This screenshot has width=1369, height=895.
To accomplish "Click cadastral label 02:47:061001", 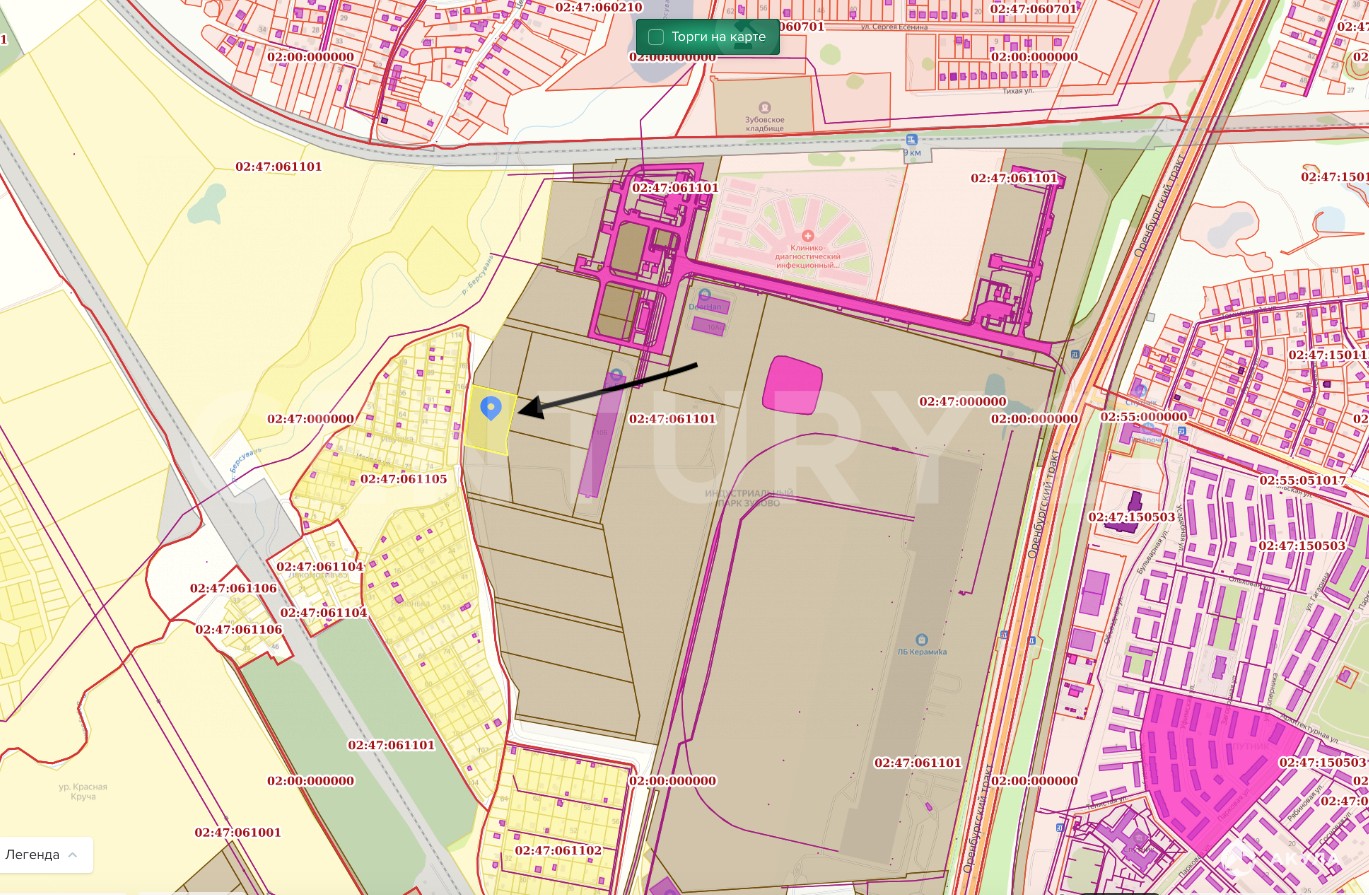I will [238, 832].
